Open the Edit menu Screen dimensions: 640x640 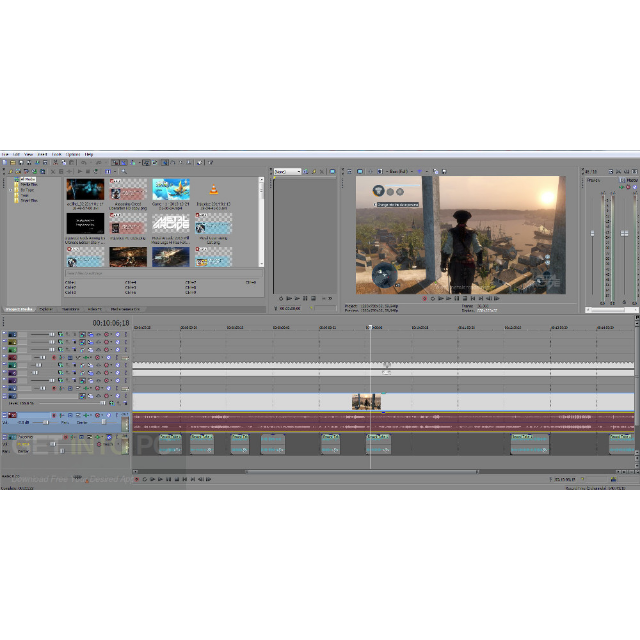[16, 155]
